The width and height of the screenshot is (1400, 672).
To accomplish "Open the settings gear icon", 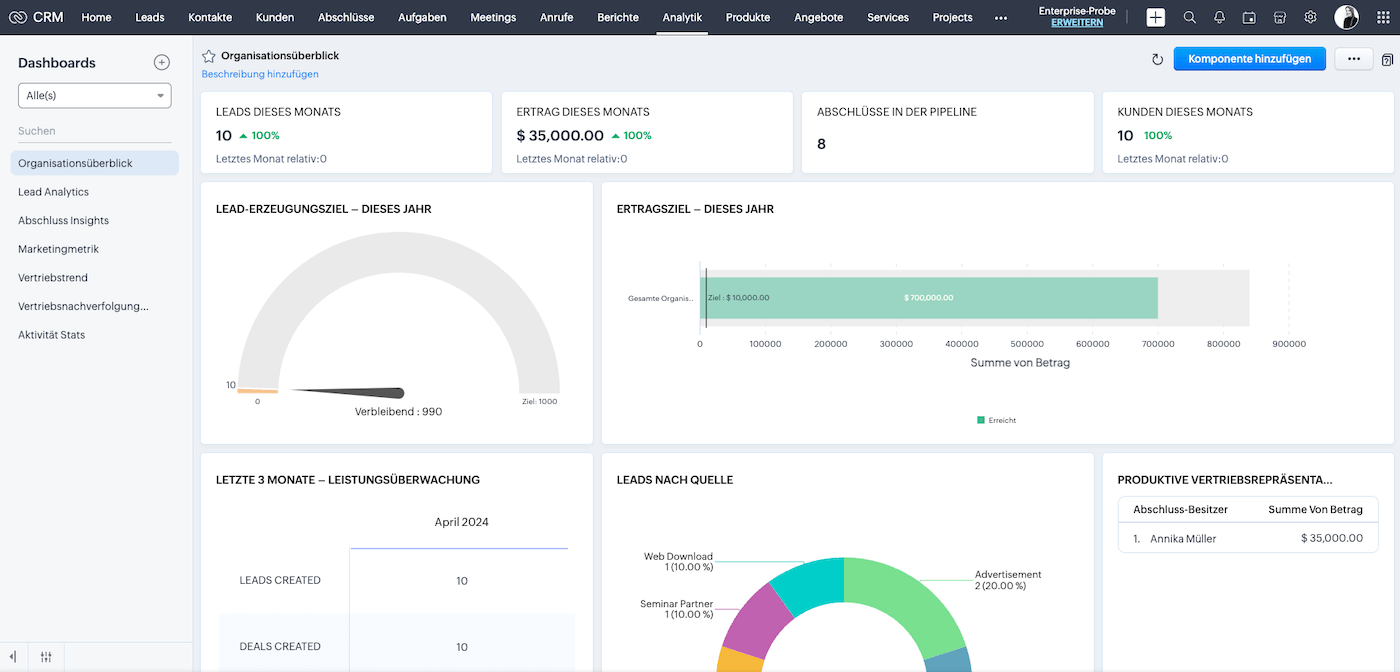I will pyautogui.click(x=1310, y=17).
